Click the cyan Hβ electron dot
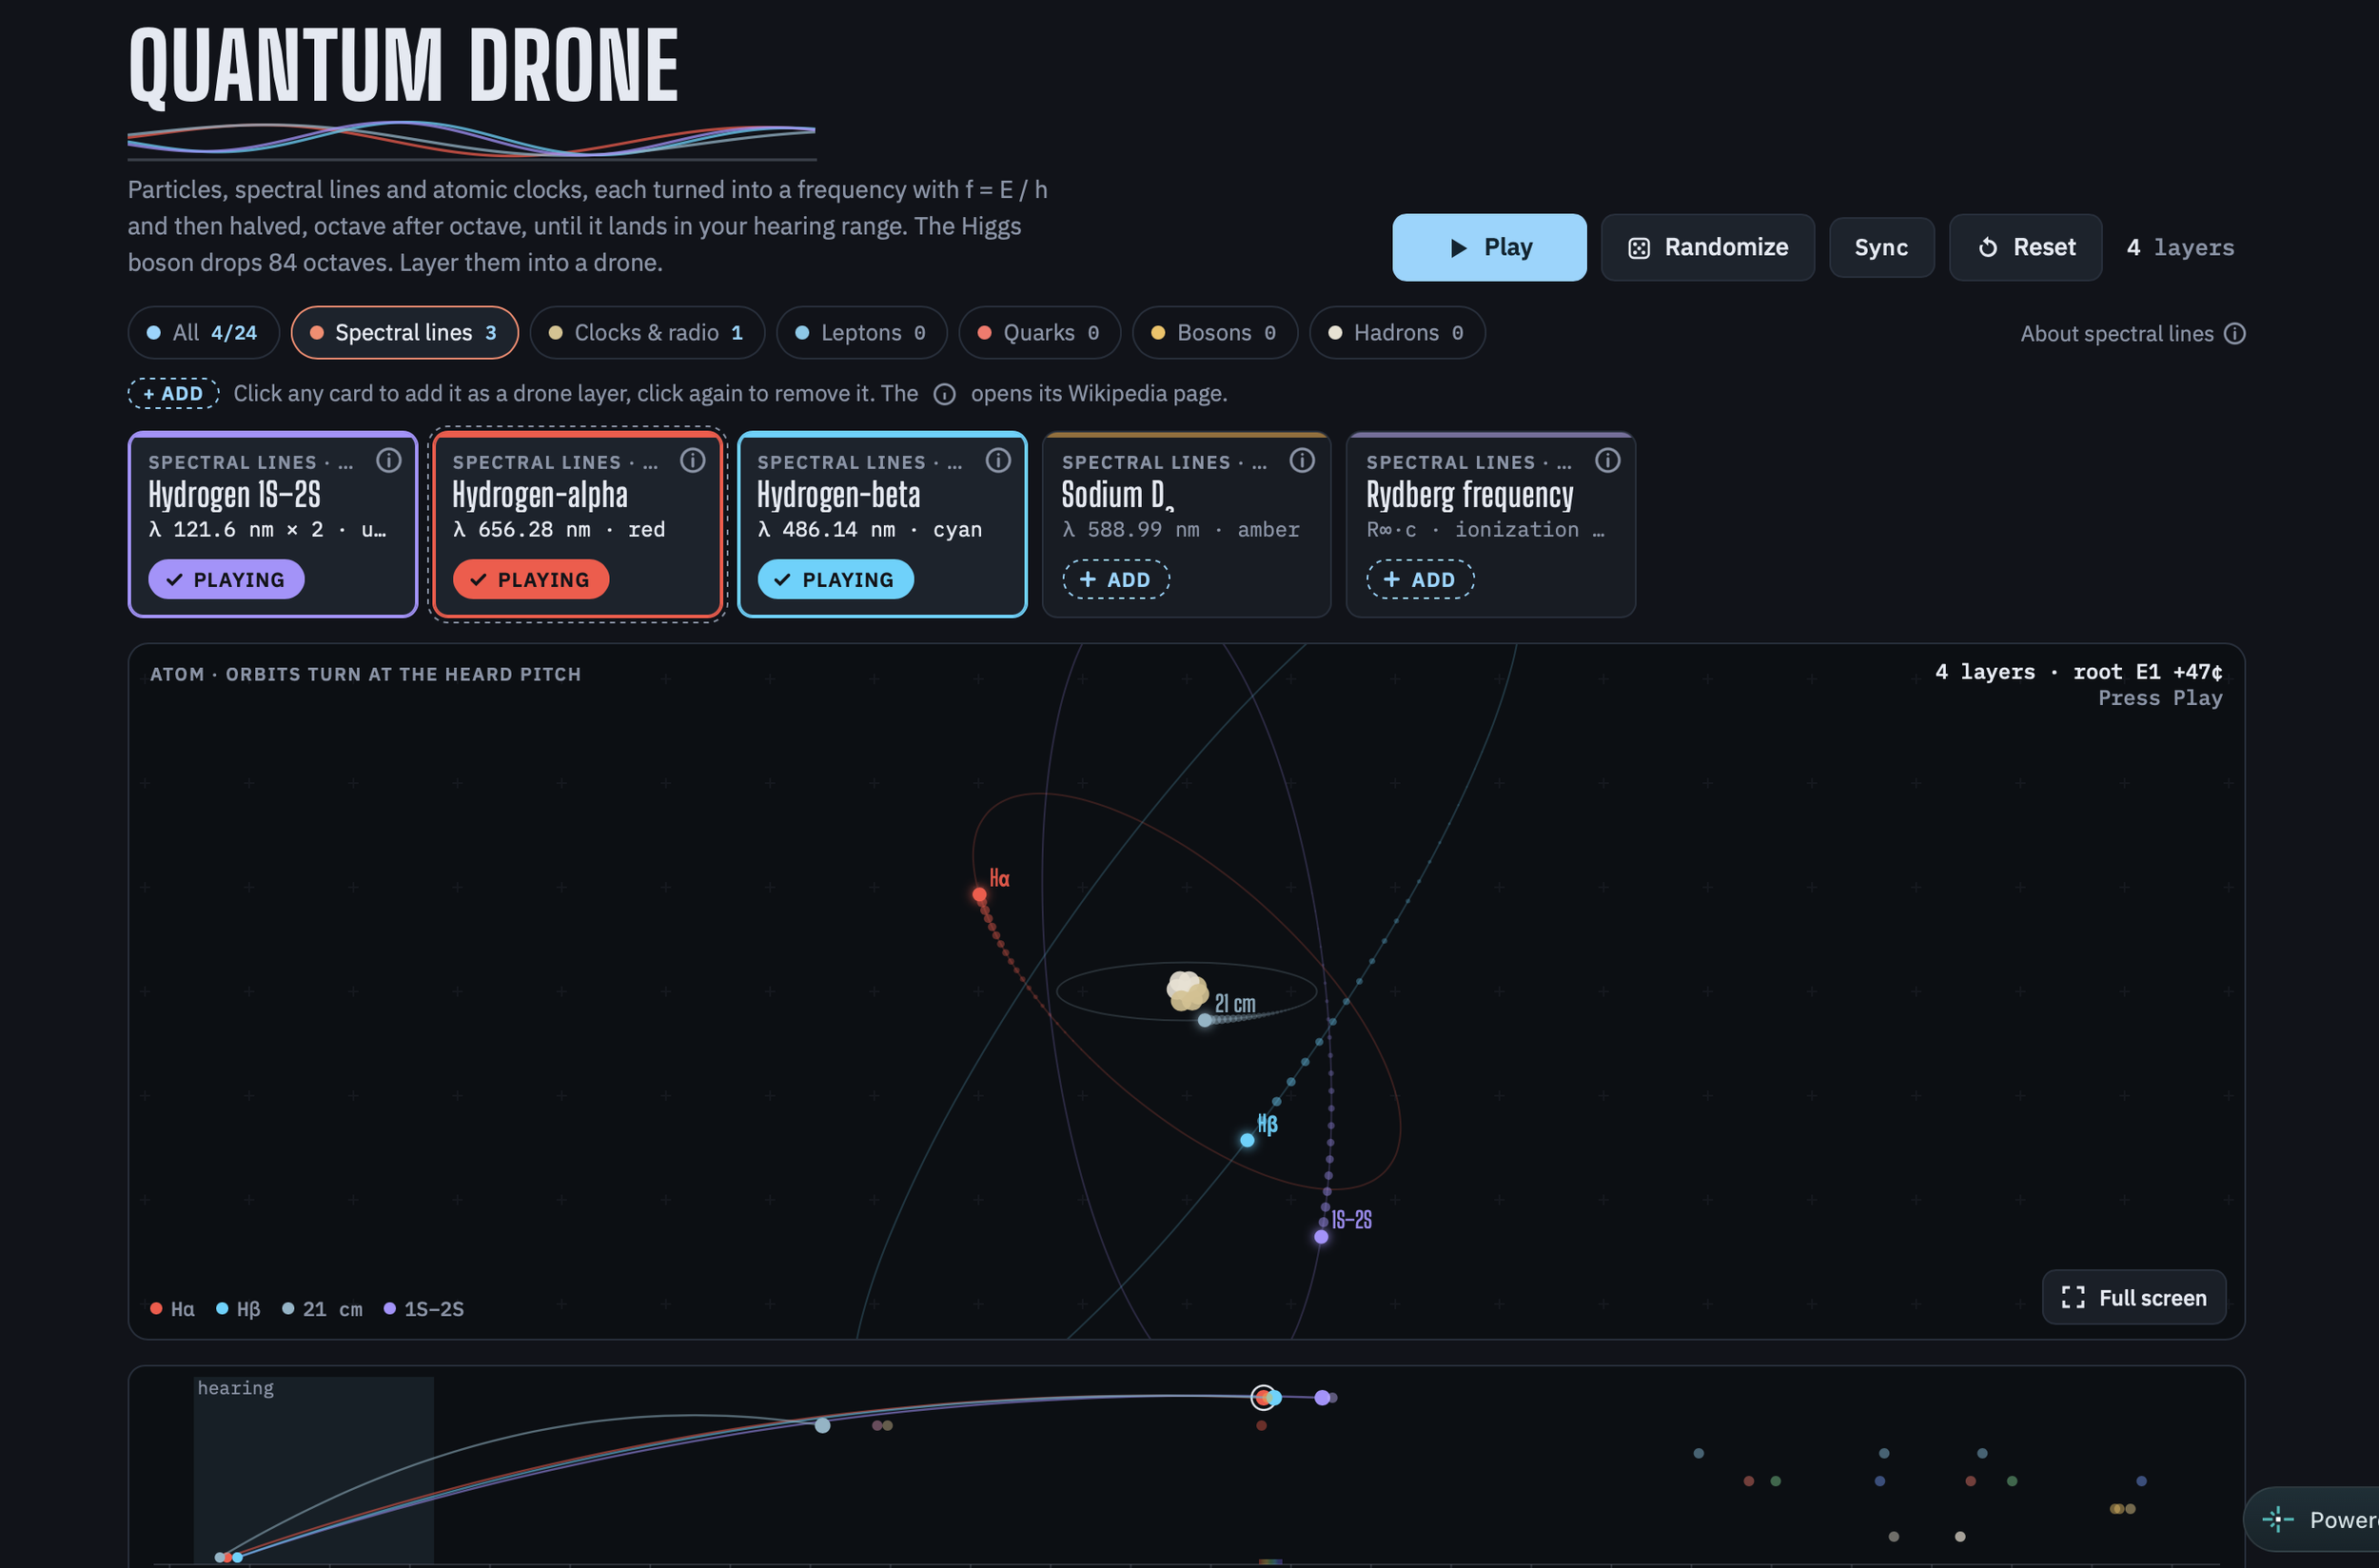The height and width of the screenshot is (1568, 2379). tap(1247, 1140)
